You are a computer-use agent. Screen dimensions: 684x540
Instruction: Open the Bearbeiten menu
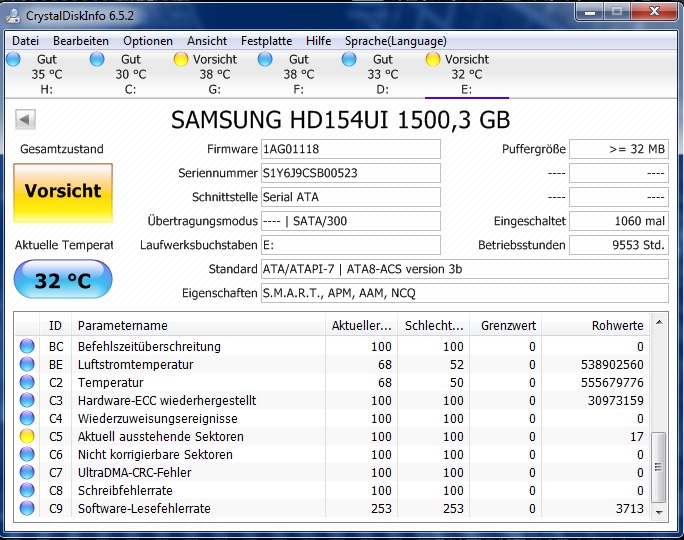click(81, 41)
